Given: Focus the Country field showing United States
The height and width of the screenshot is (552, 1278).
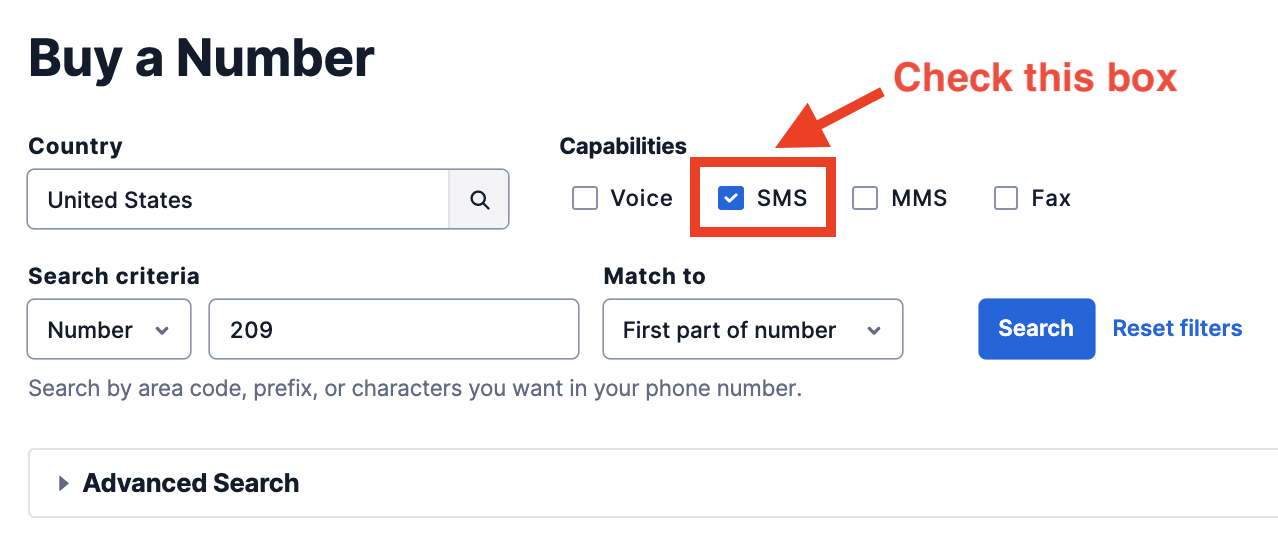Looking at the screenshot, I should point(238,200).
